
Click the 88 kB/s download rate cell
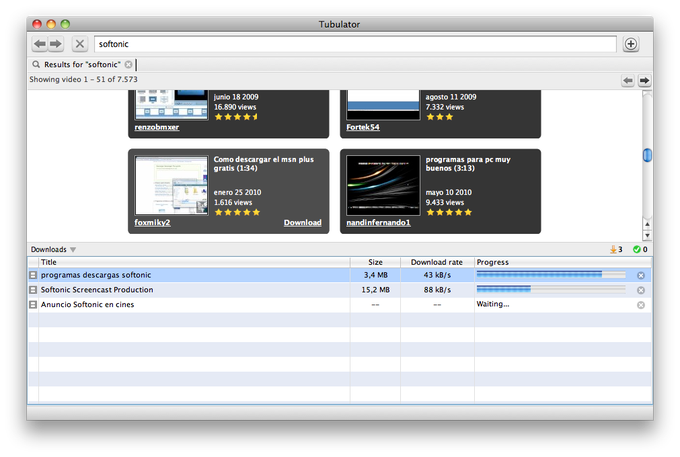point(437,290)
